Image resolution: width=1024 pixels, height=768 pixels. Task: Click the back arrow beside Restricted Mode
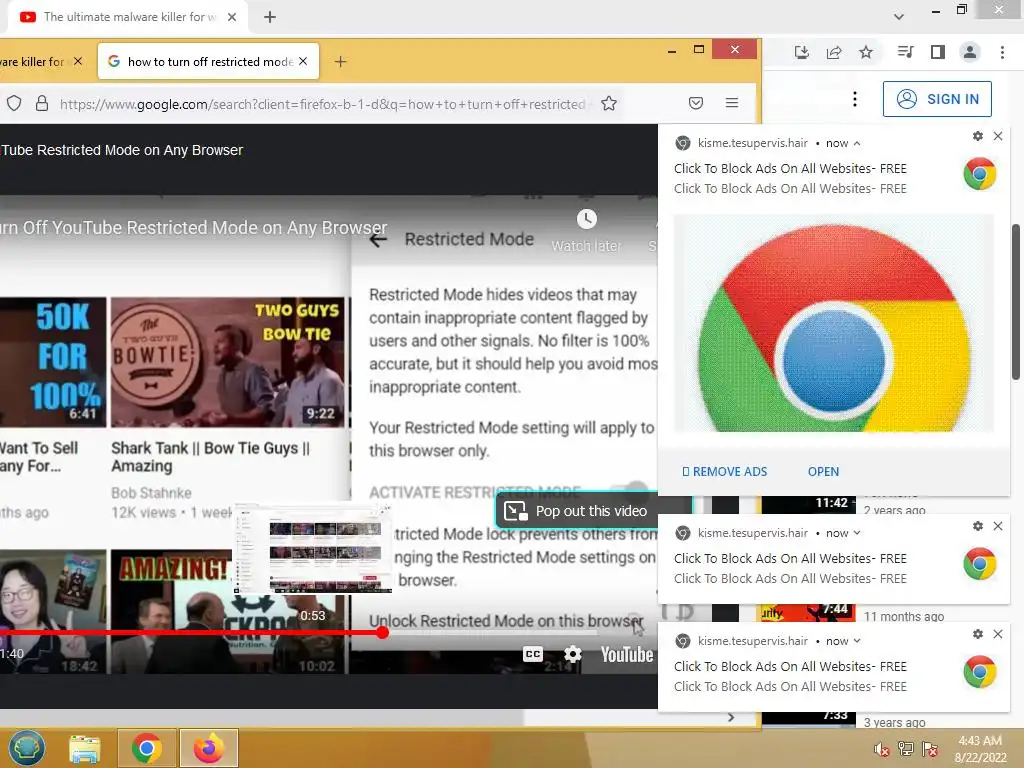point(378,240)
